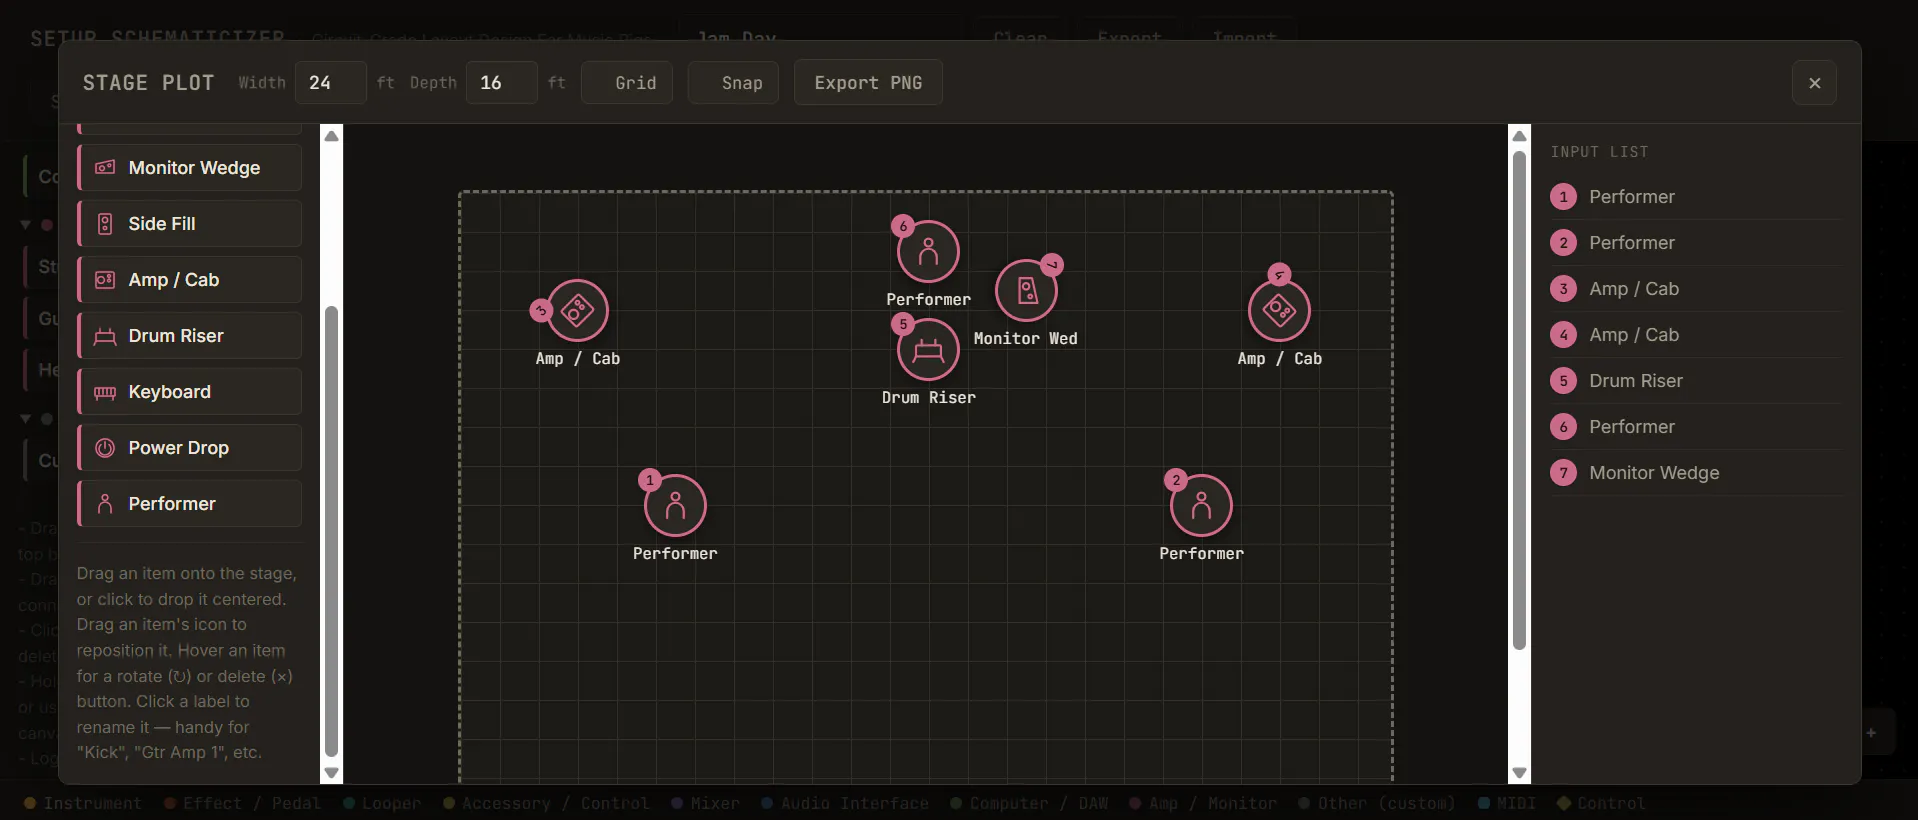Select Performer icon numbered 6 on stage
The image size is (1918, 820).
click(x=929, y=251)
